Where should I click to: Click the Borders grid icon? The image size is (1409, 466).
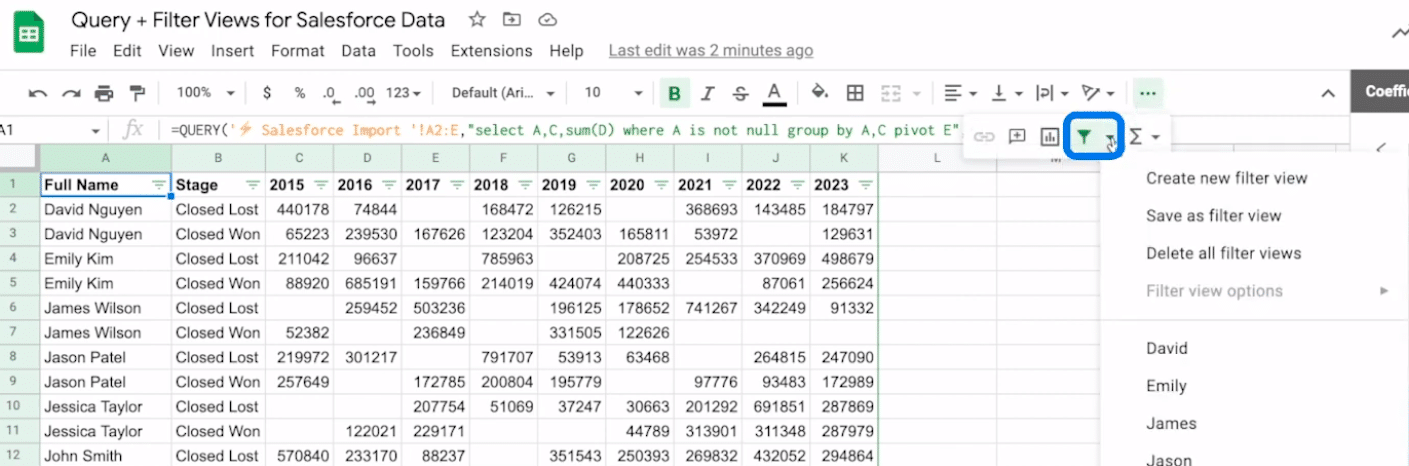pos(855,93)
